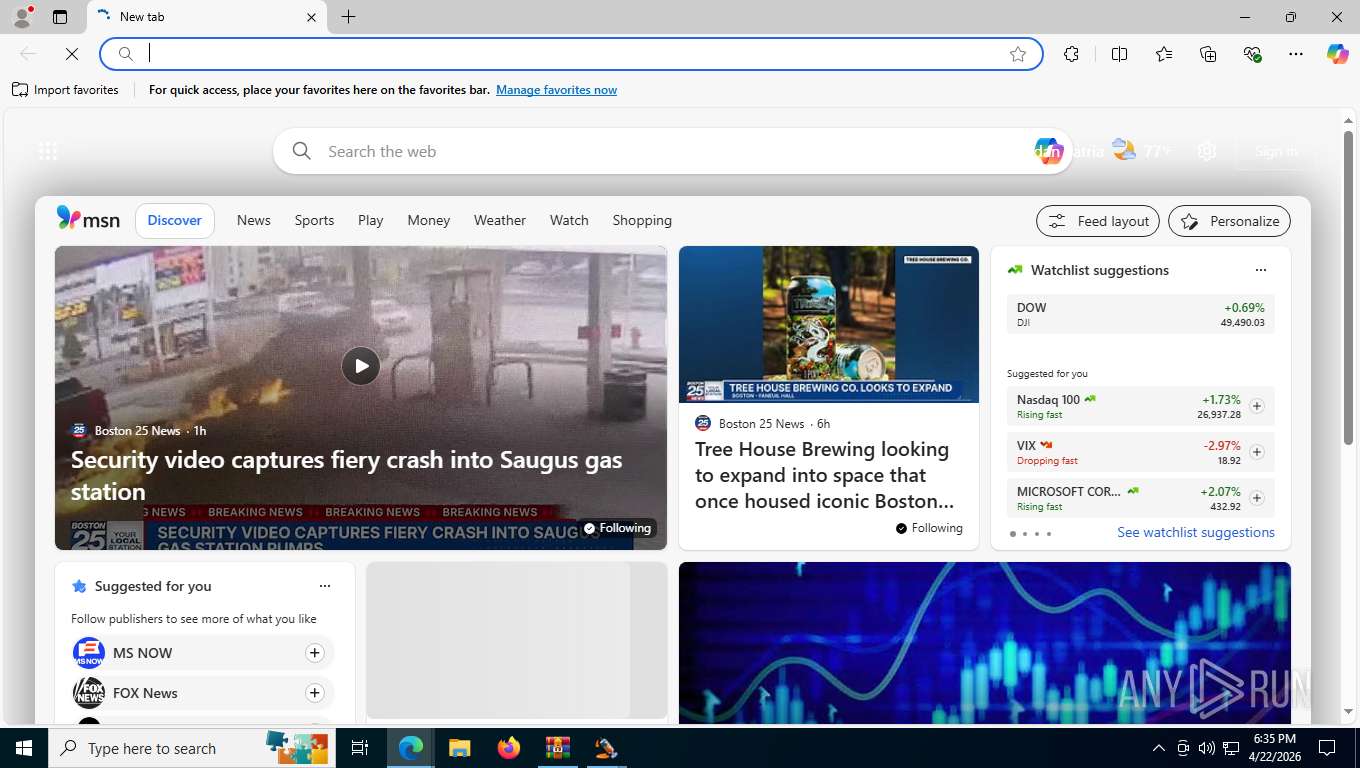
Task: Open File Explorer from taskbar
Action: (459, 748)
